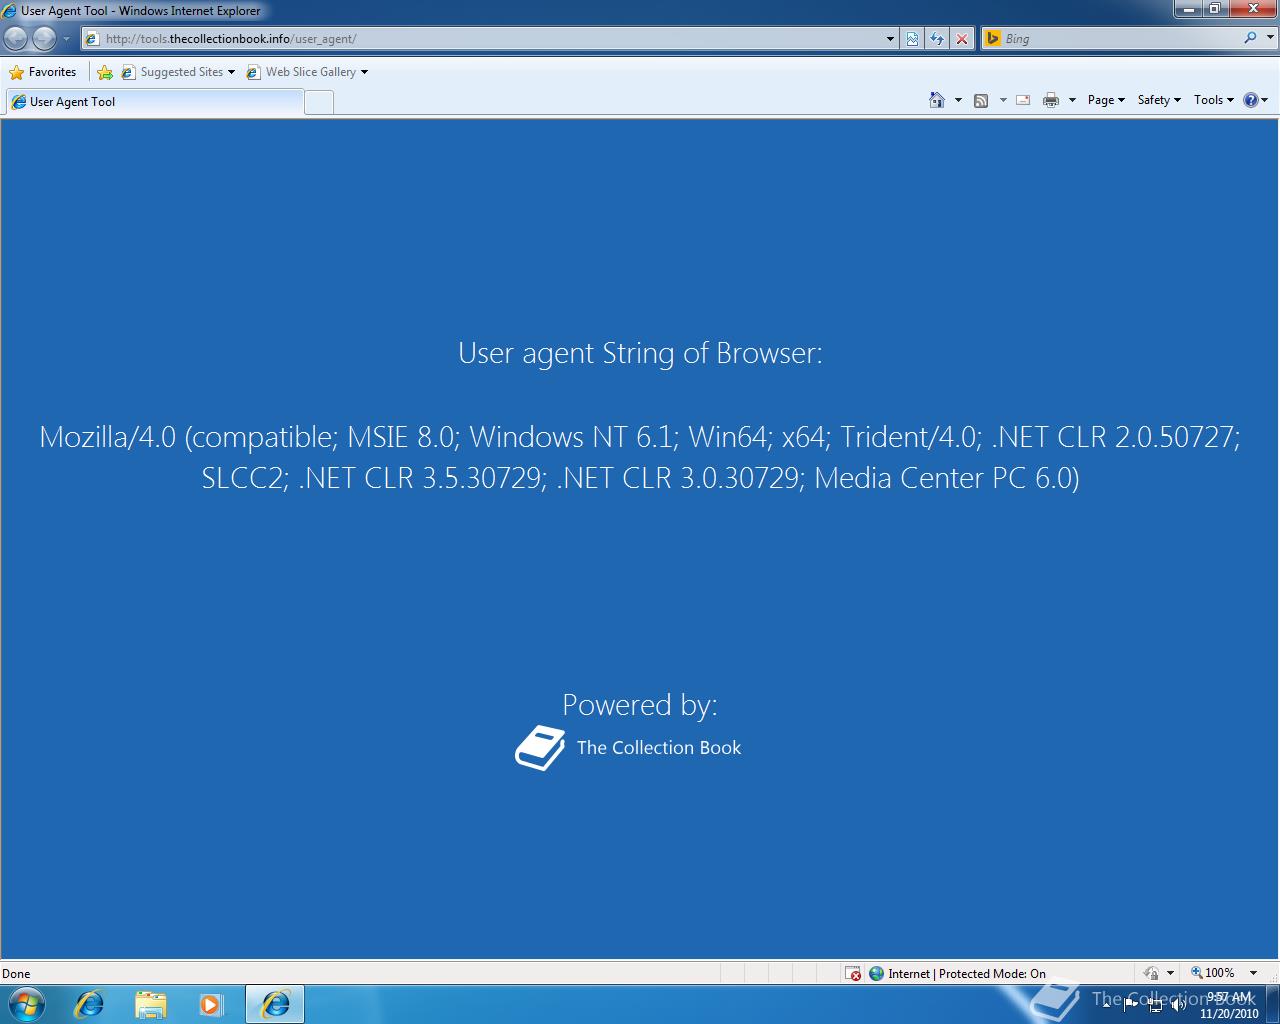Expand the Home button dropdown arrow
Viewport: 1280px width, 1024px height.
(x=958, y=100)
